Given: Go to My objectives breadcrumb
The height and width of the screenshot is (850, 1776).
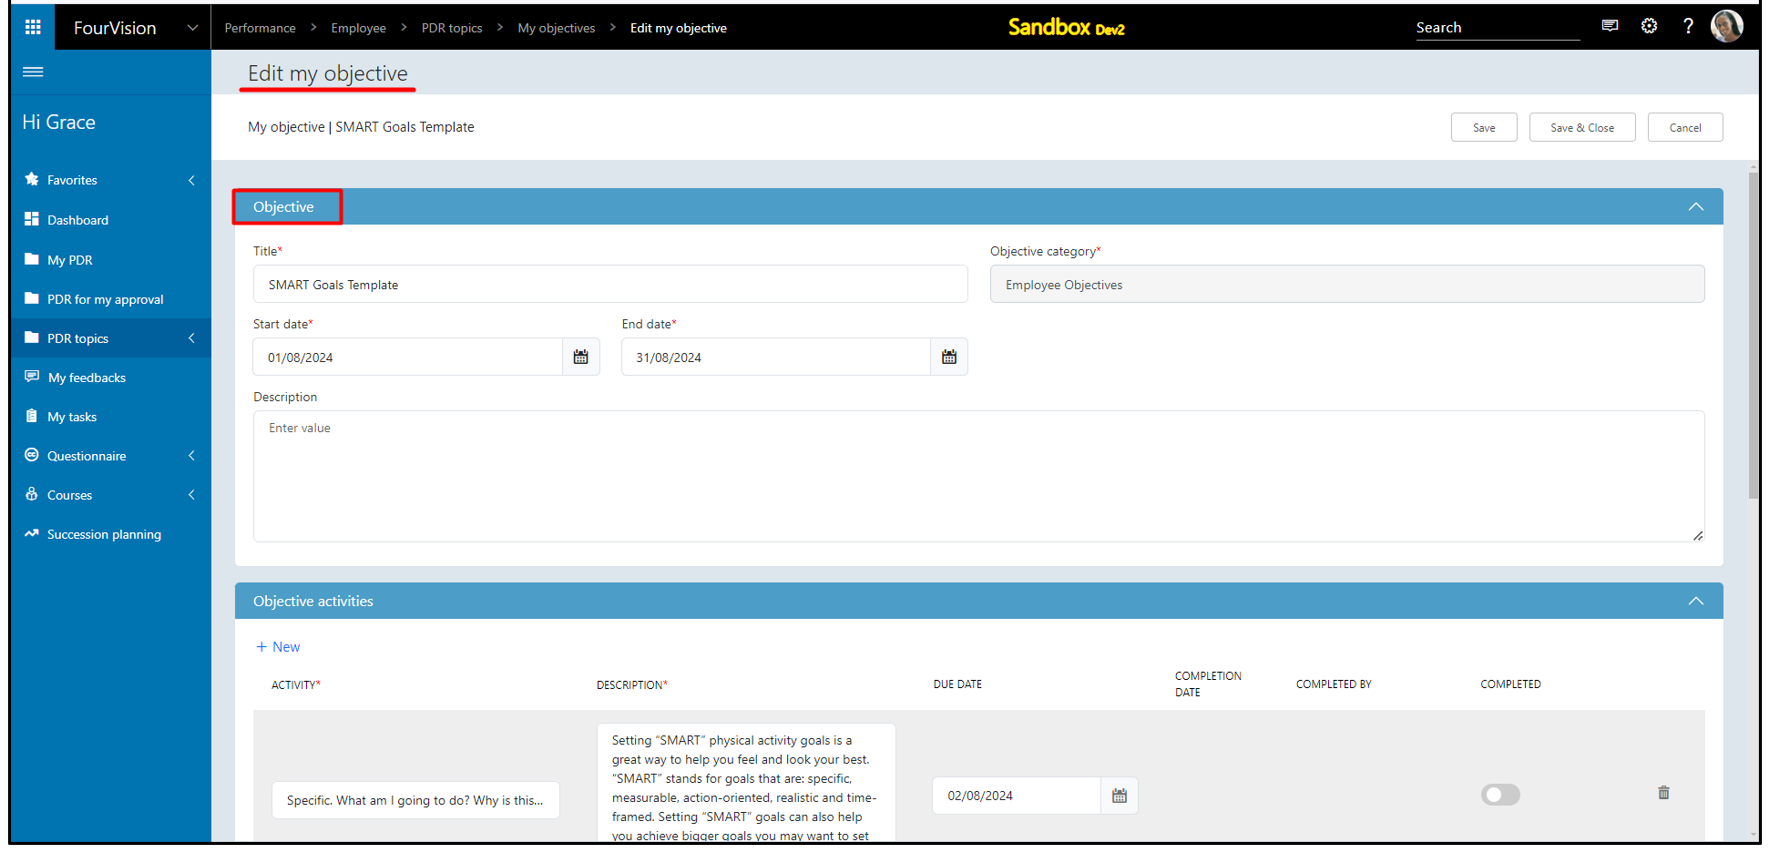Looking at the screenshot, I should tap(556, 28).
